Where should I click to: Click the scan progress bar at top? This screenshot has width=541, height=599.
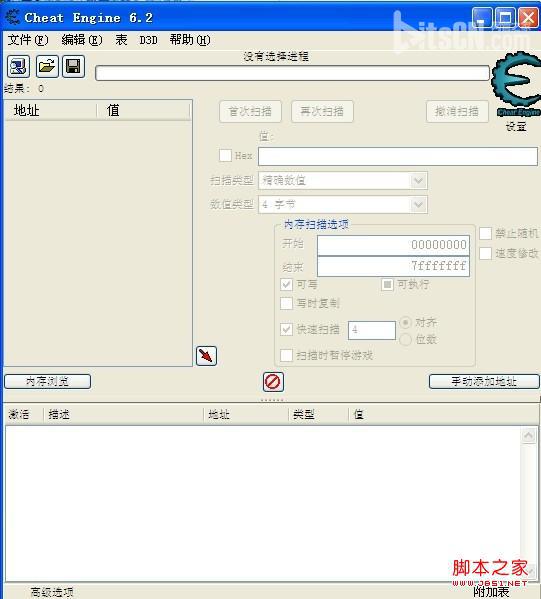click(x=292, y=73)
